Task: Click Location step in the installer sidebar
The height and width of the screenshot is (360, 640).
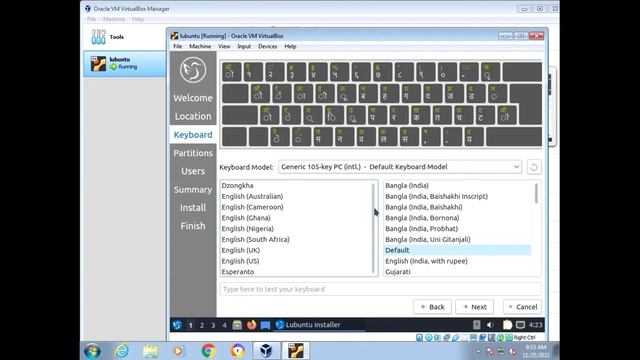Action: coord(193,116)
